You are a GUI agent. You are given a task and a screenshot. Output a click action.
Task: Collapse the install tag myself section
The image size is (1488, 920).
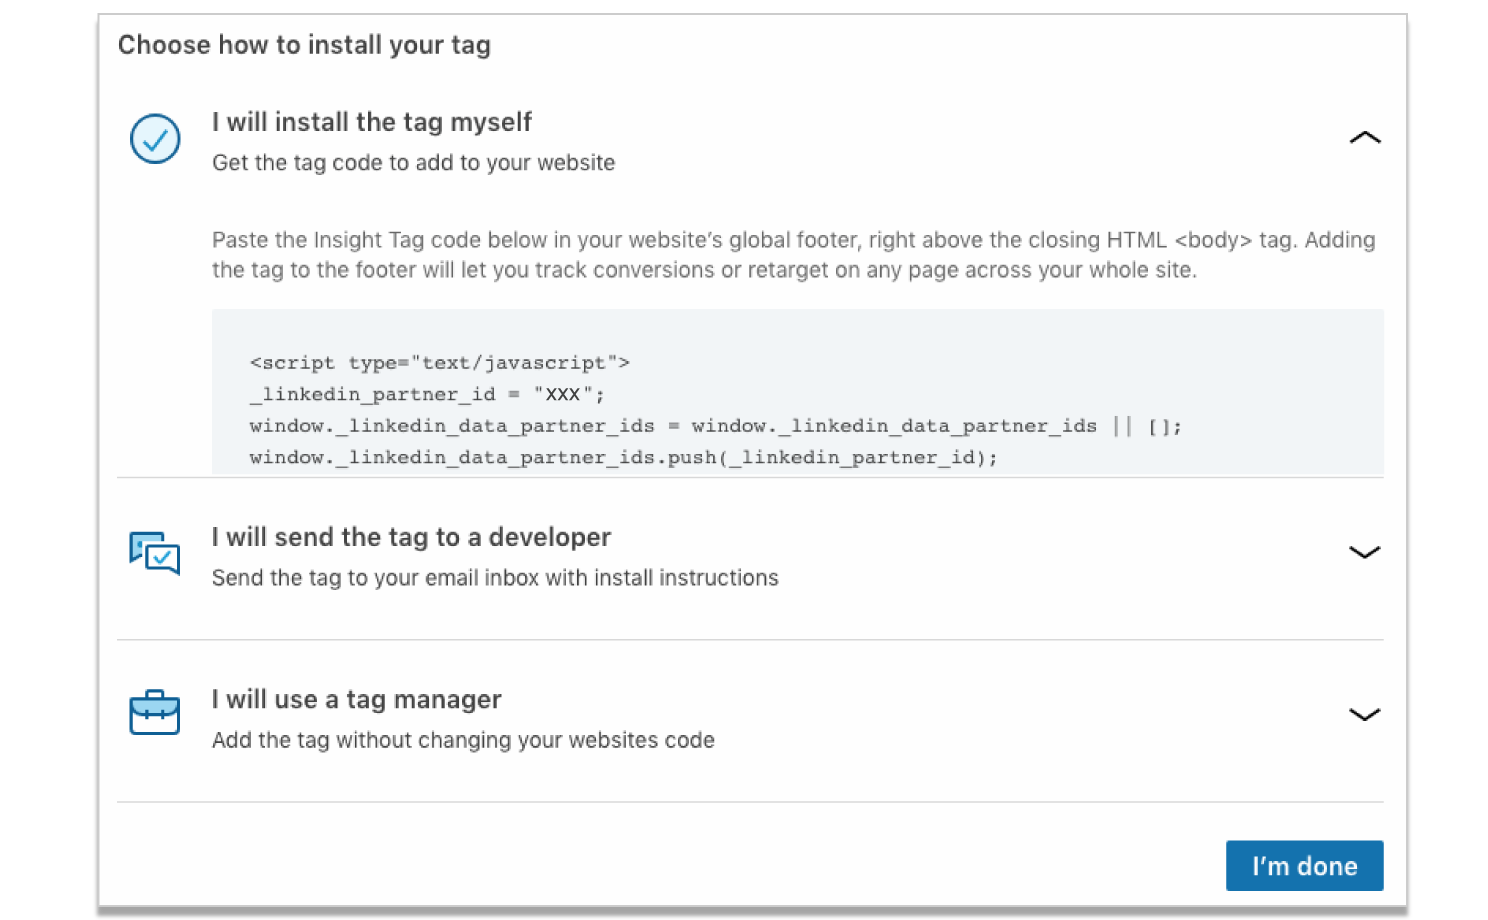1364,138
